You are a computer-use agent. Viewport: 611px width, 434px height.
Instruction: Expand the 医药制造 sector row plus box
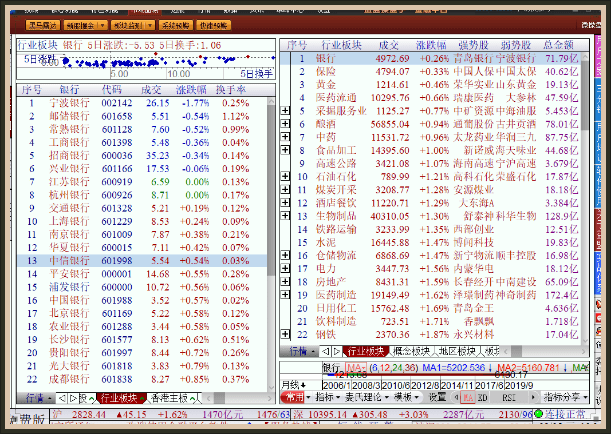(285, 295)
